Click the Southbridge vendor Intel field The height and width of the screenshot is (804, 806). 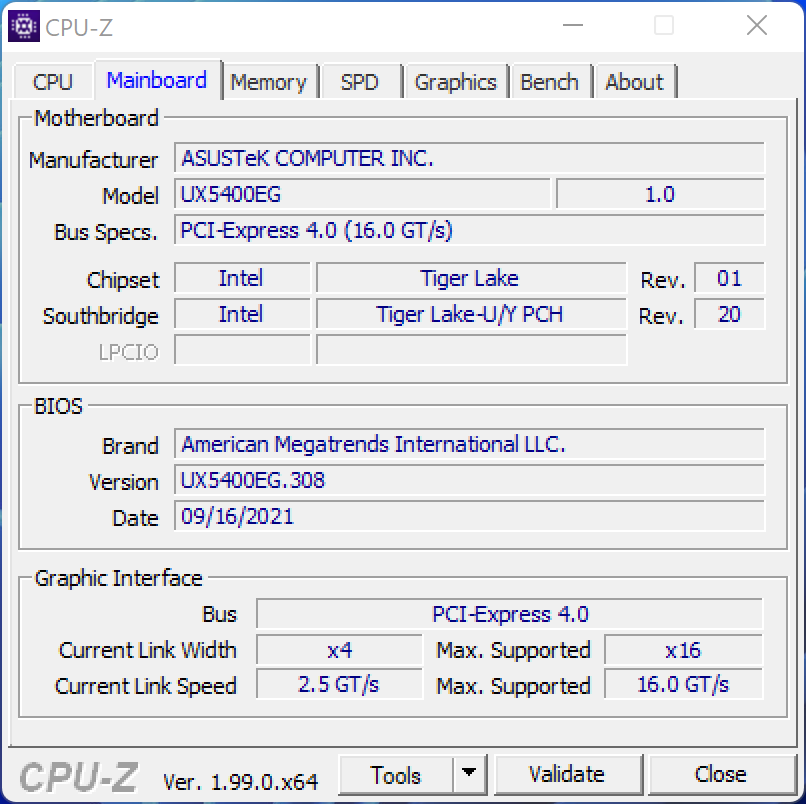click(242, 315)
